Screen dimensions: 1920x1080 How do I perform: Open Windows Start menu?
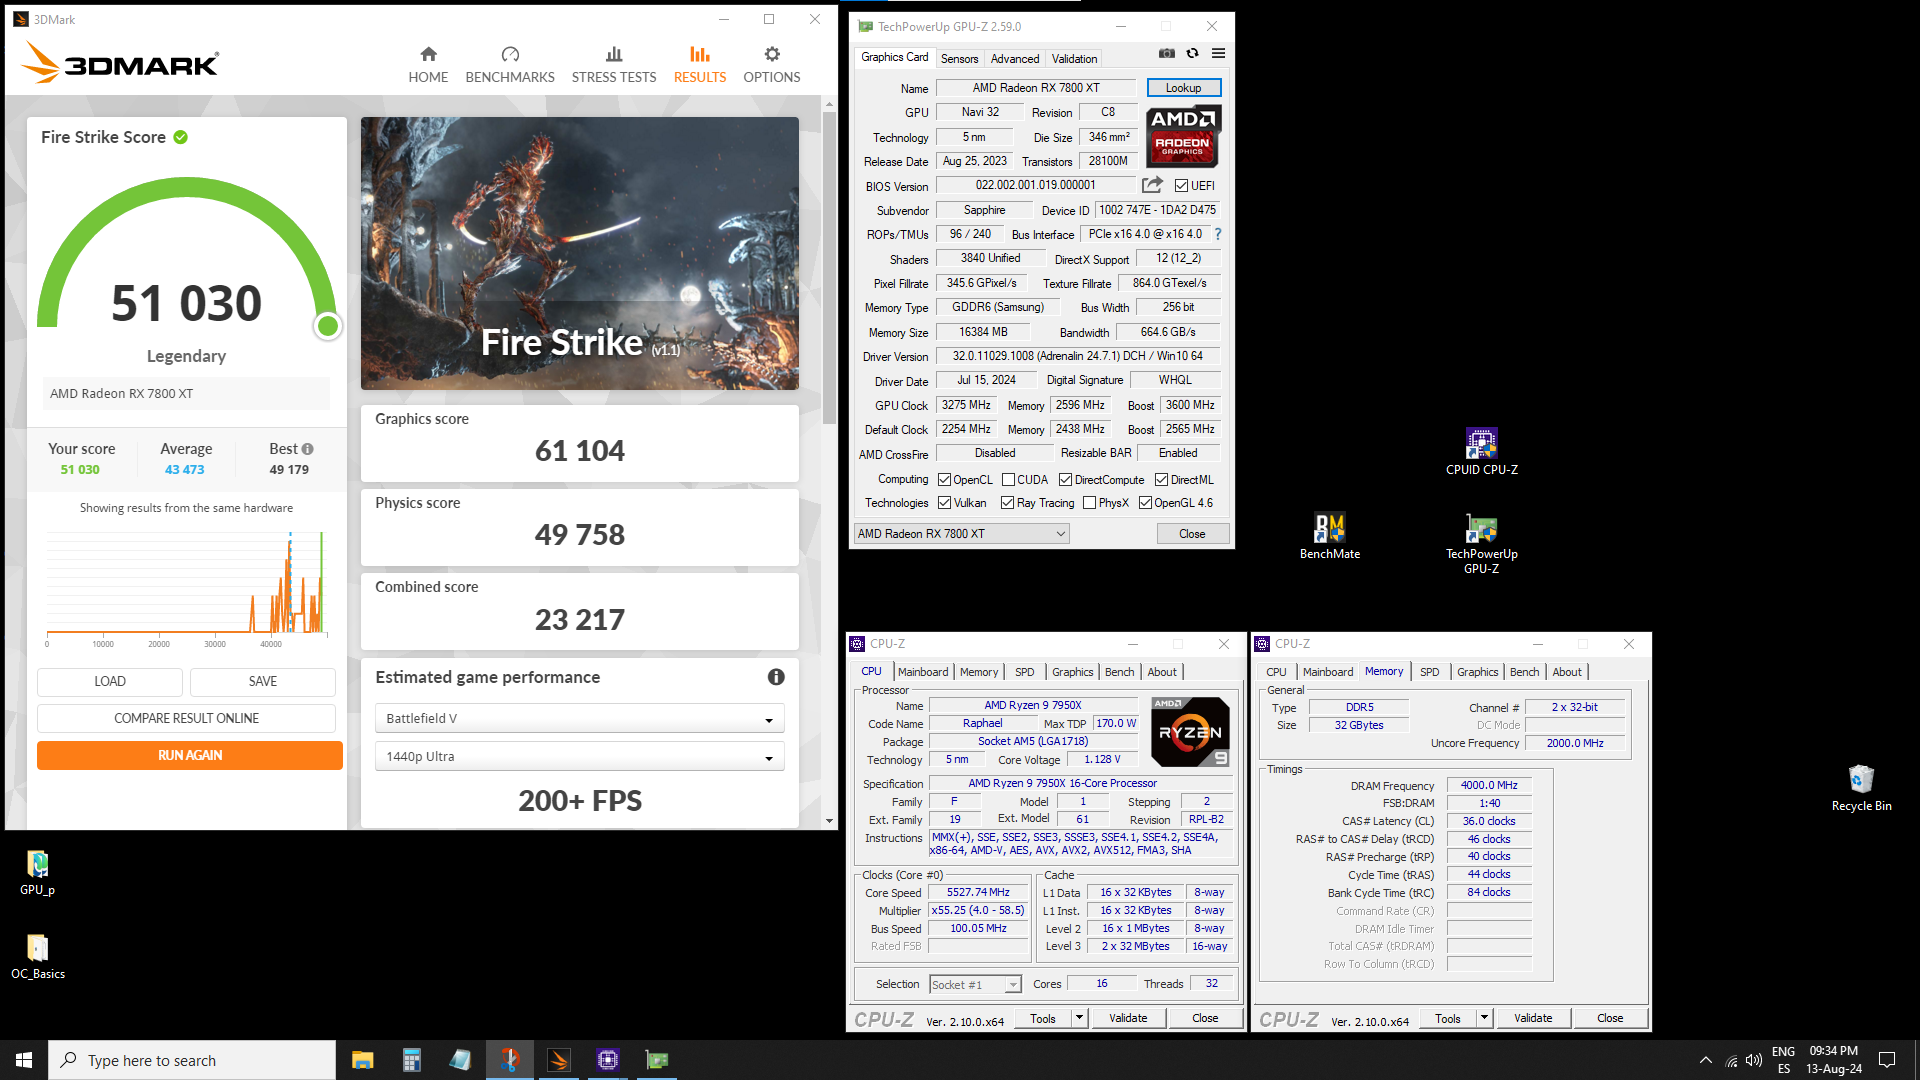(24, 1060)
